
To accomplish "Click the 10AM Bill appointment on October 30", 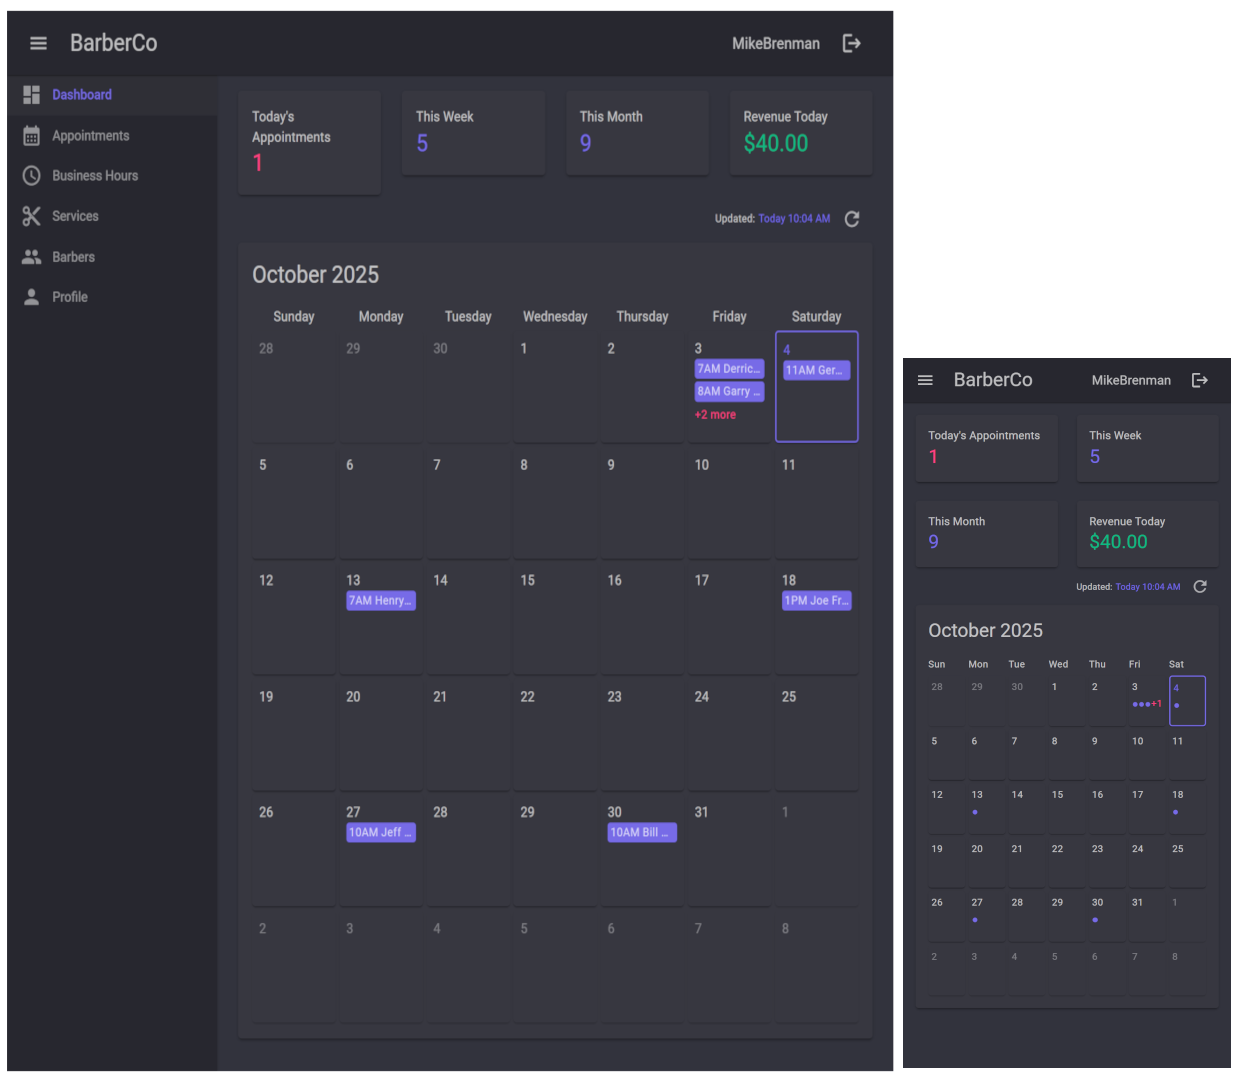I will [x=641, y=833].
